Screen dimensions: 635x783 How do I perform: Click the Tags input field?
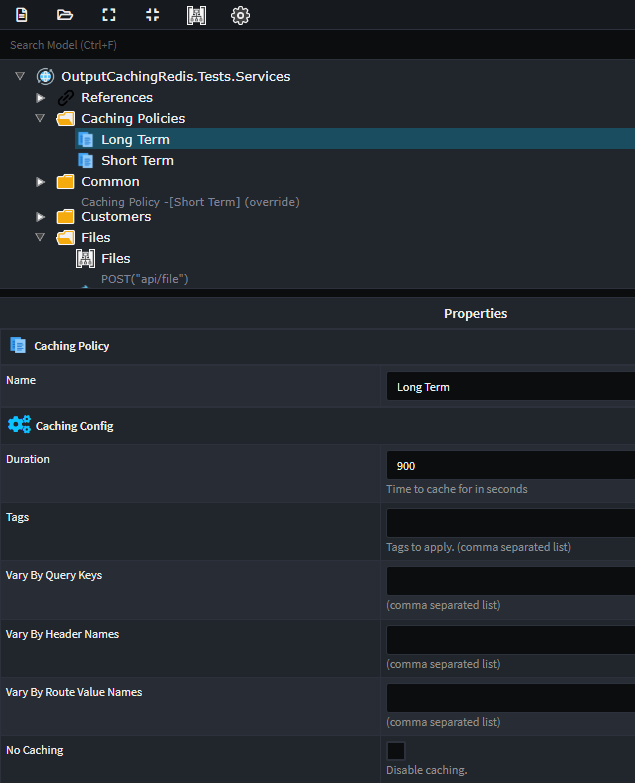511,523
